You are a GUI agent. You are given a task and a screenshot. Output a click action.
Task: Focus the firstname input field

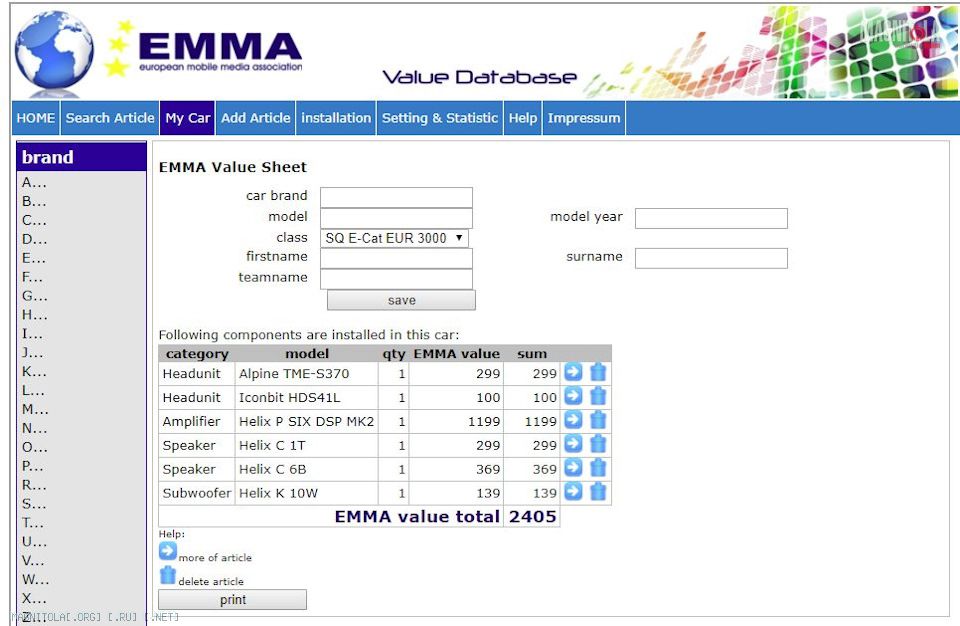(x=396, y=258)
